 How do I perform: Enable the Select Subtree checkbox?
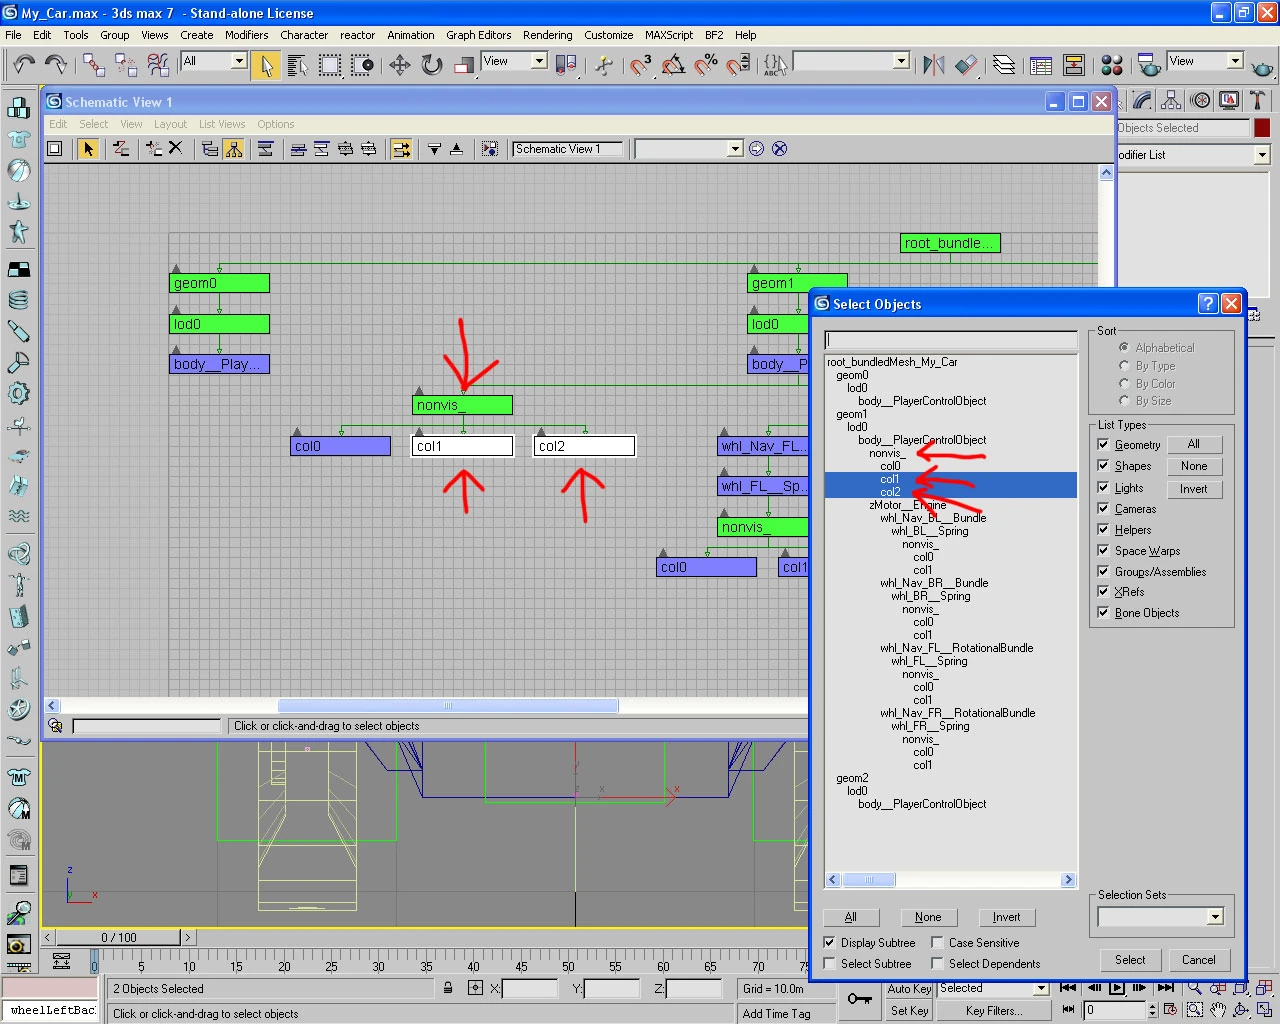[829, 964]
